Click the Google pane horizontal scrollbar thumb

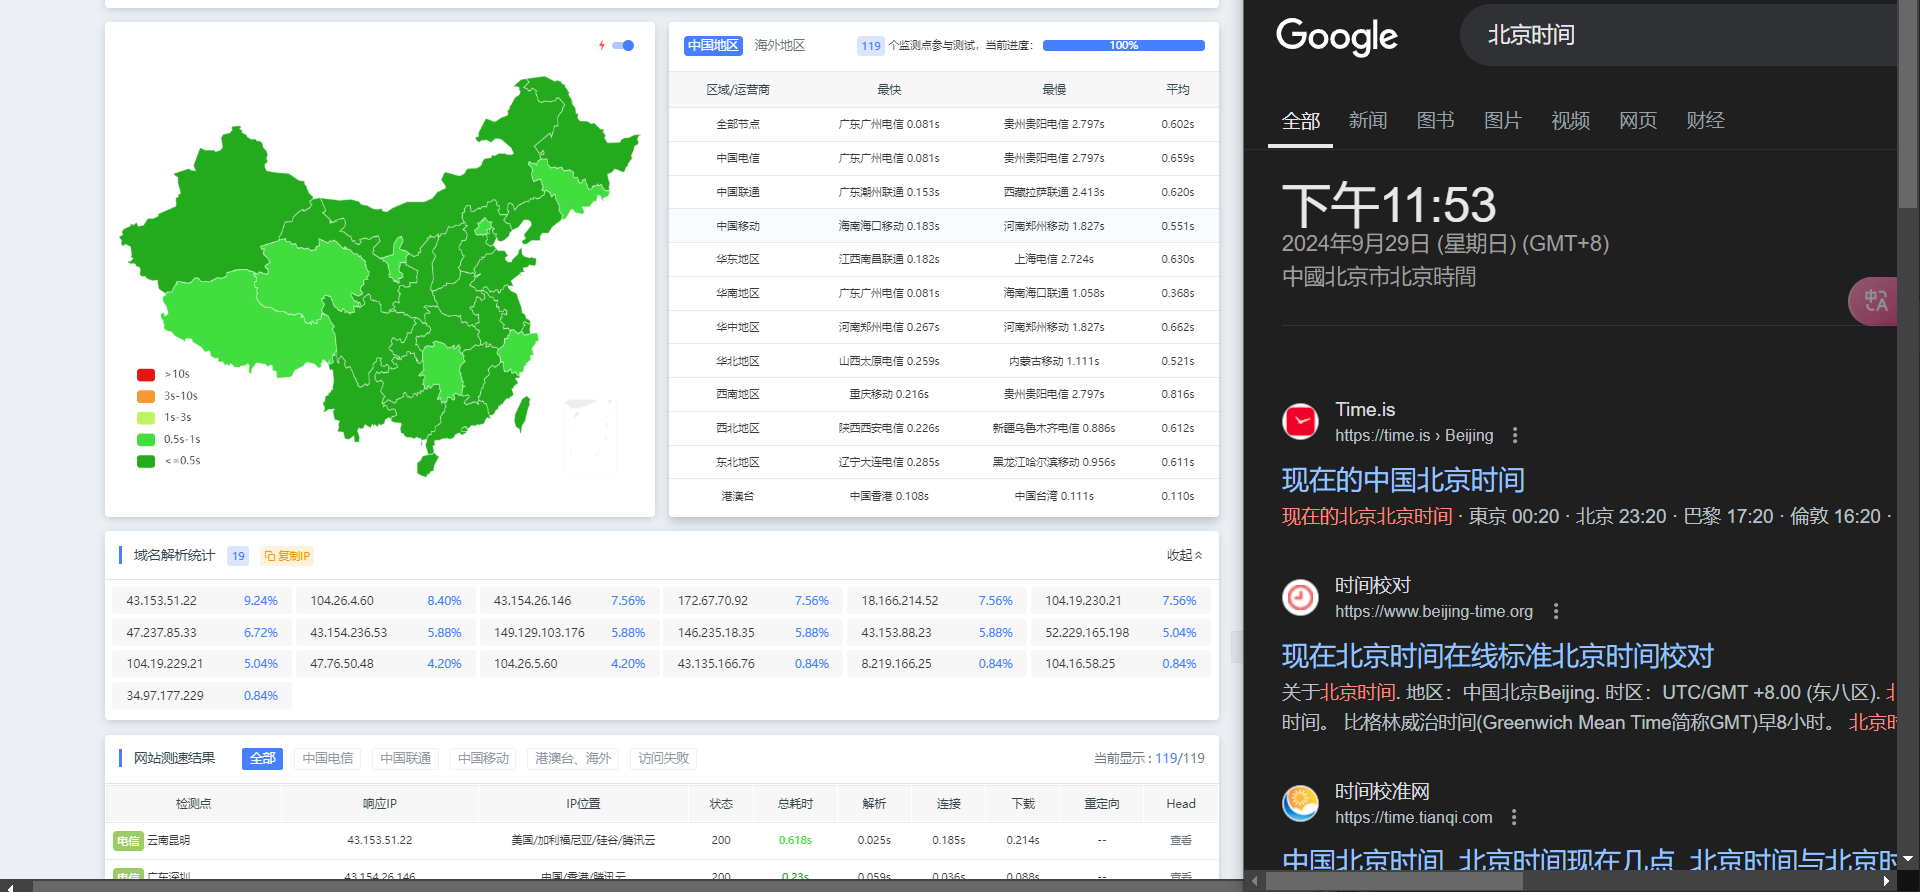(1394, 881)
